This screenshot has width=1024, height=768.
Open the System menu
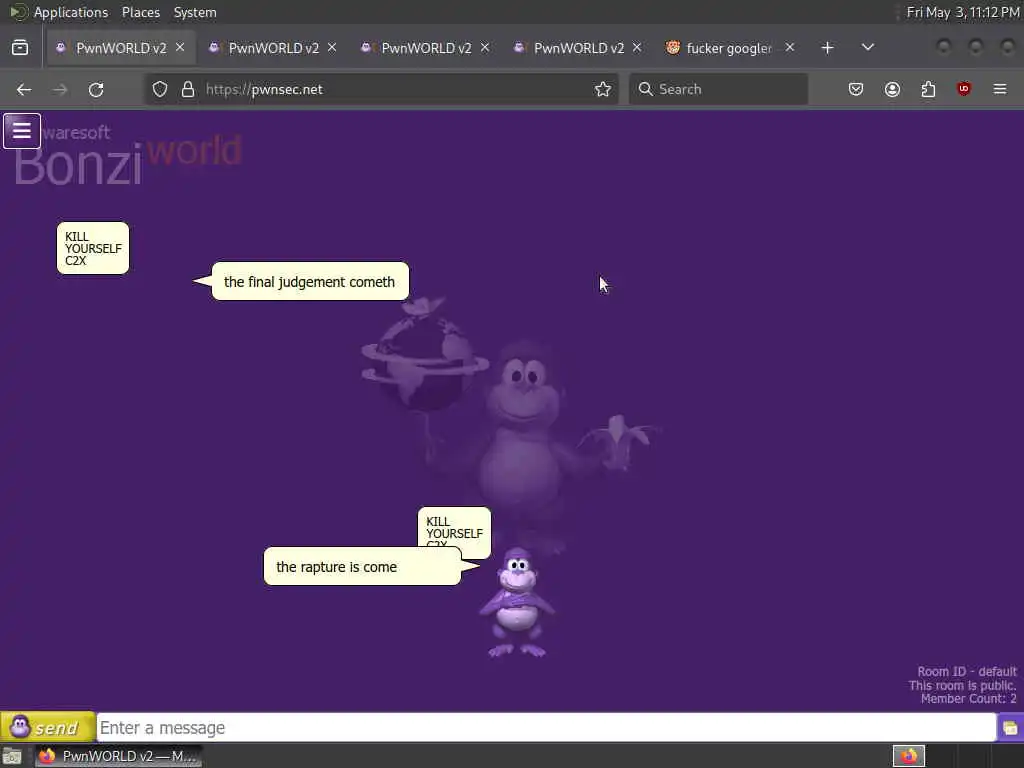195,12
